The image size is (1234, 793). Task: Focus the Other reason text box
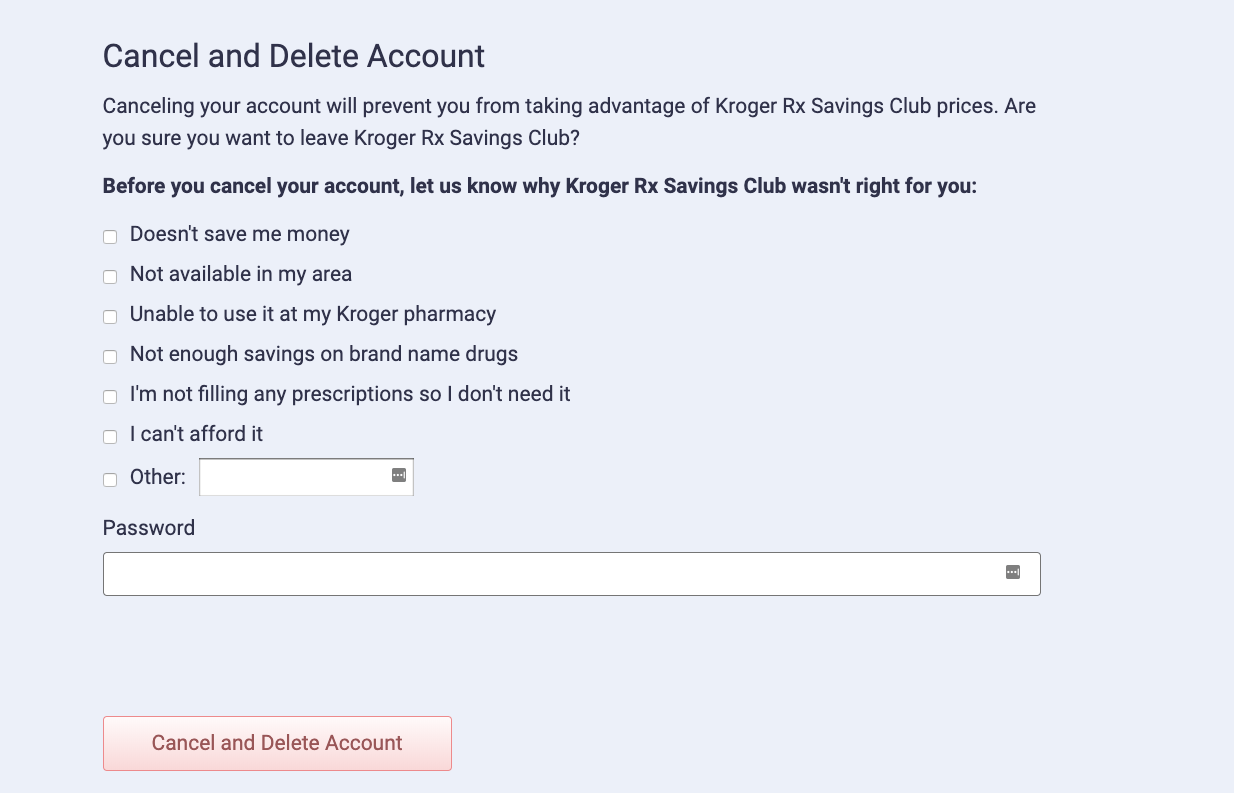click(x=290, y=476)
